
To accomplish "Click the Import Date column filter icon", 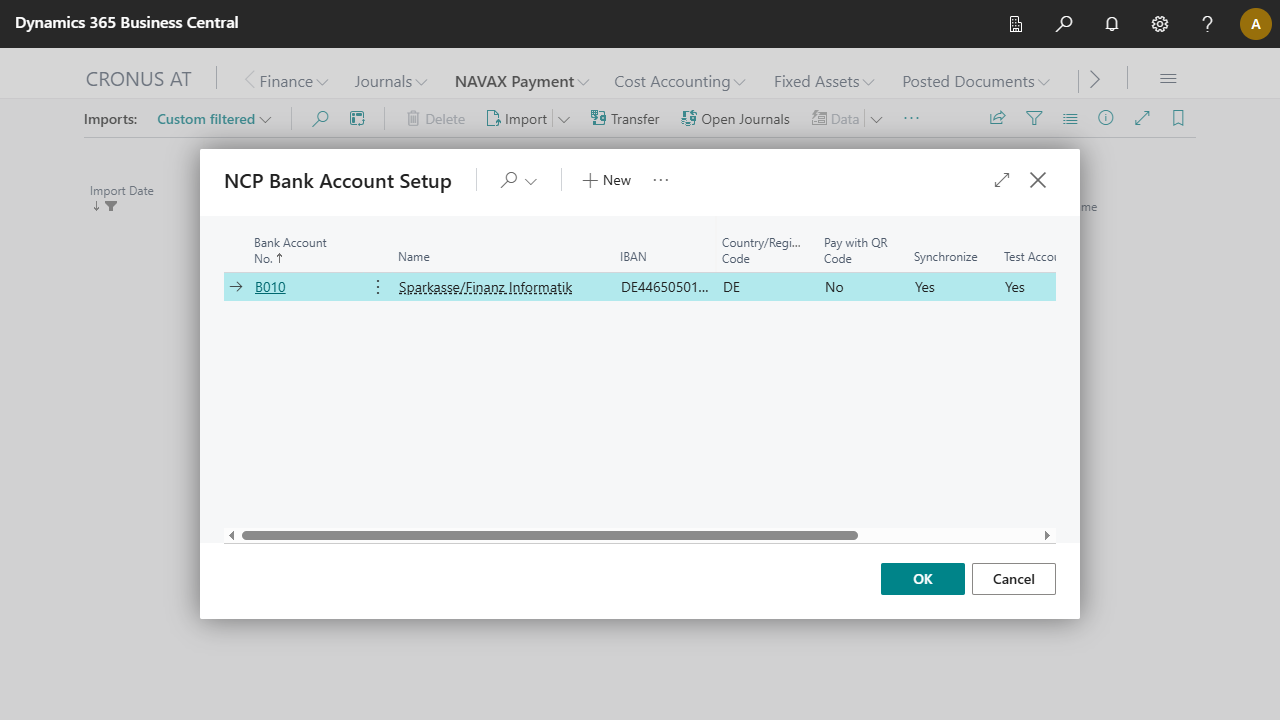I will (111, 206).
